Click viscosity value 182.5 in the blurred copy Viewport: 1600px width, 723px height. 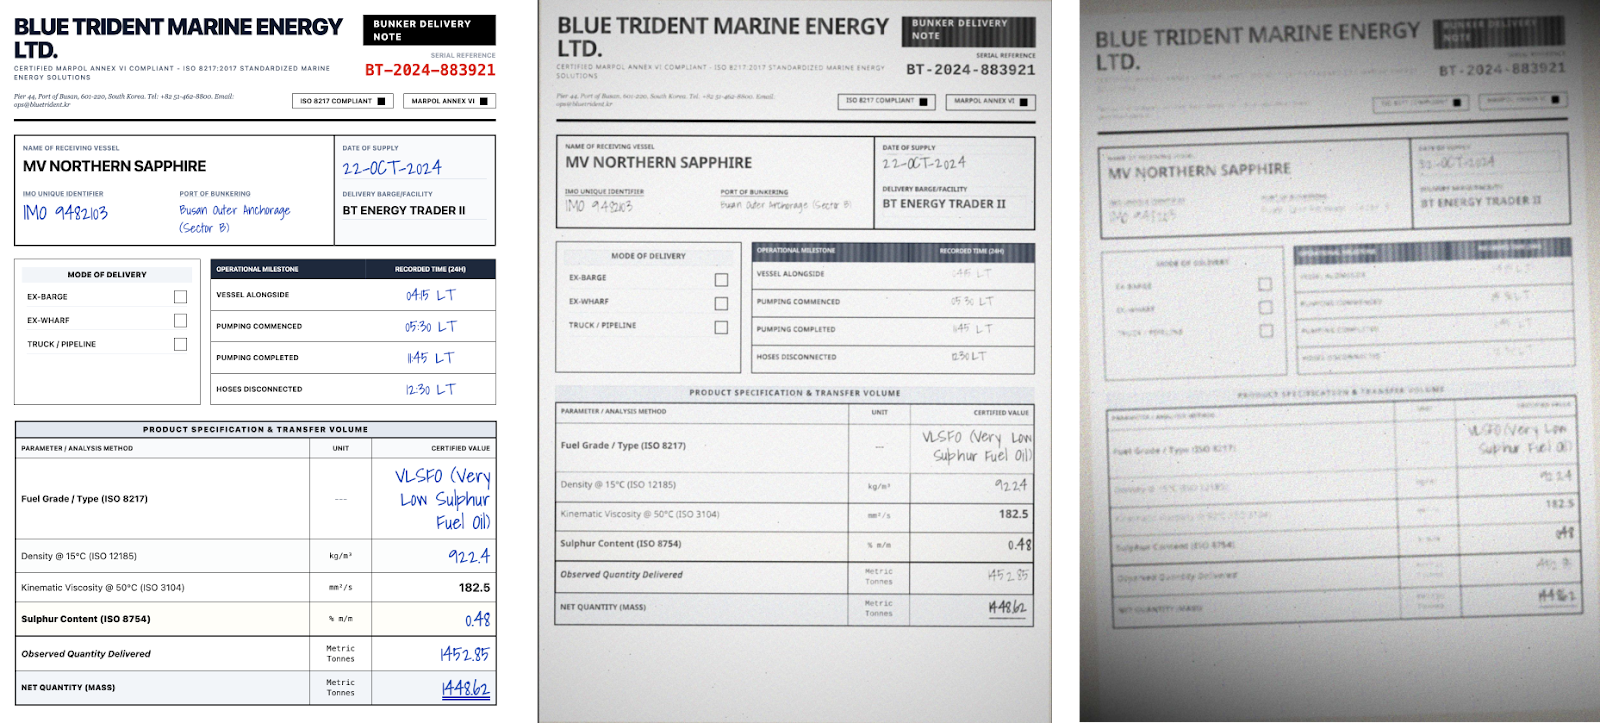[x=1559, y=504]
